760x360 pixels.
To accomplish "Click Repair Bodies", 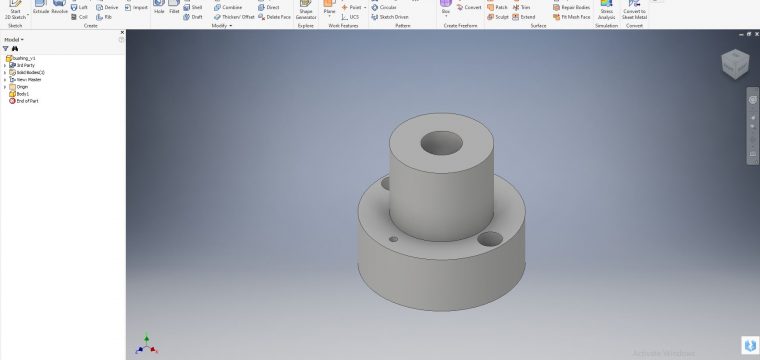I will pyautogui.click(x=571, y=7).
